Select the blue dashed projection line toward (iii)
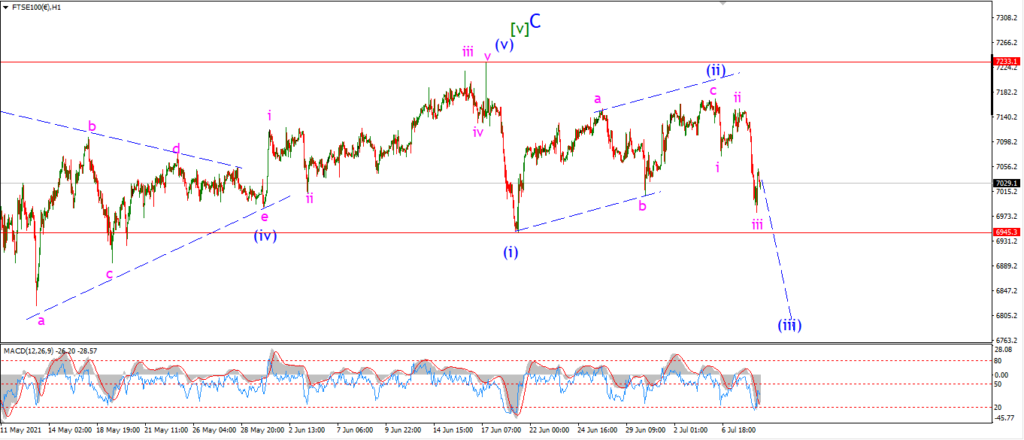 click(x=776, y=248)
